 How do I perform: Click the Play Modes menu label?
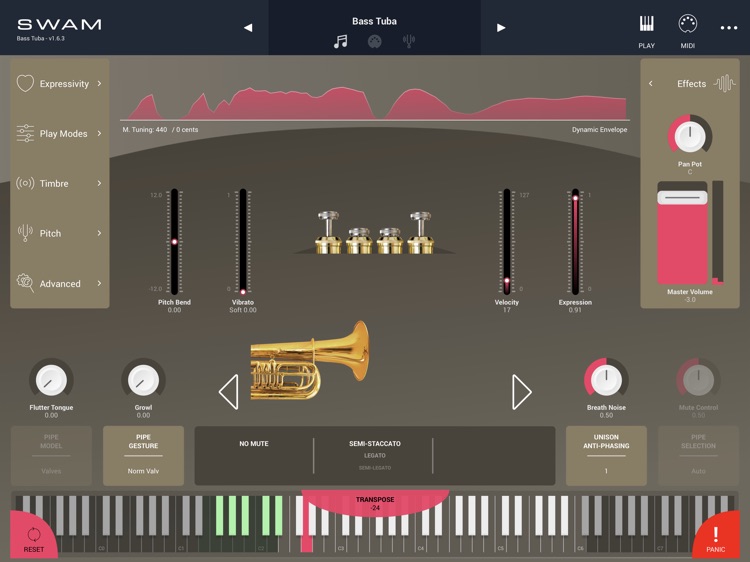63,133
